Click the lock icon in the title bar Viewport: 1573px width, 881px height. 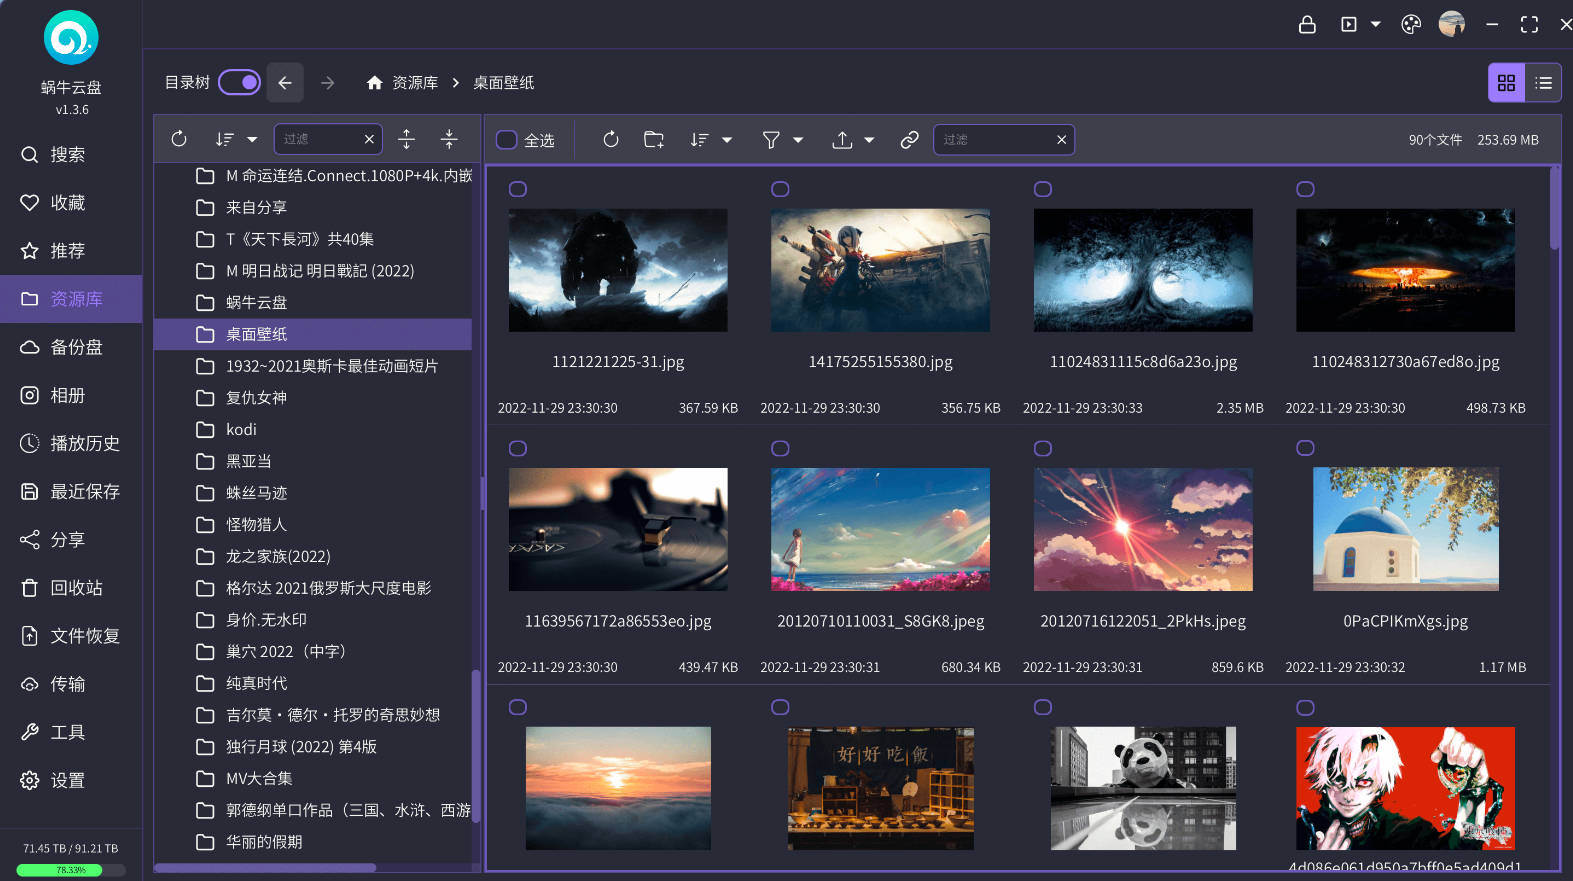tap(1307, 25)
